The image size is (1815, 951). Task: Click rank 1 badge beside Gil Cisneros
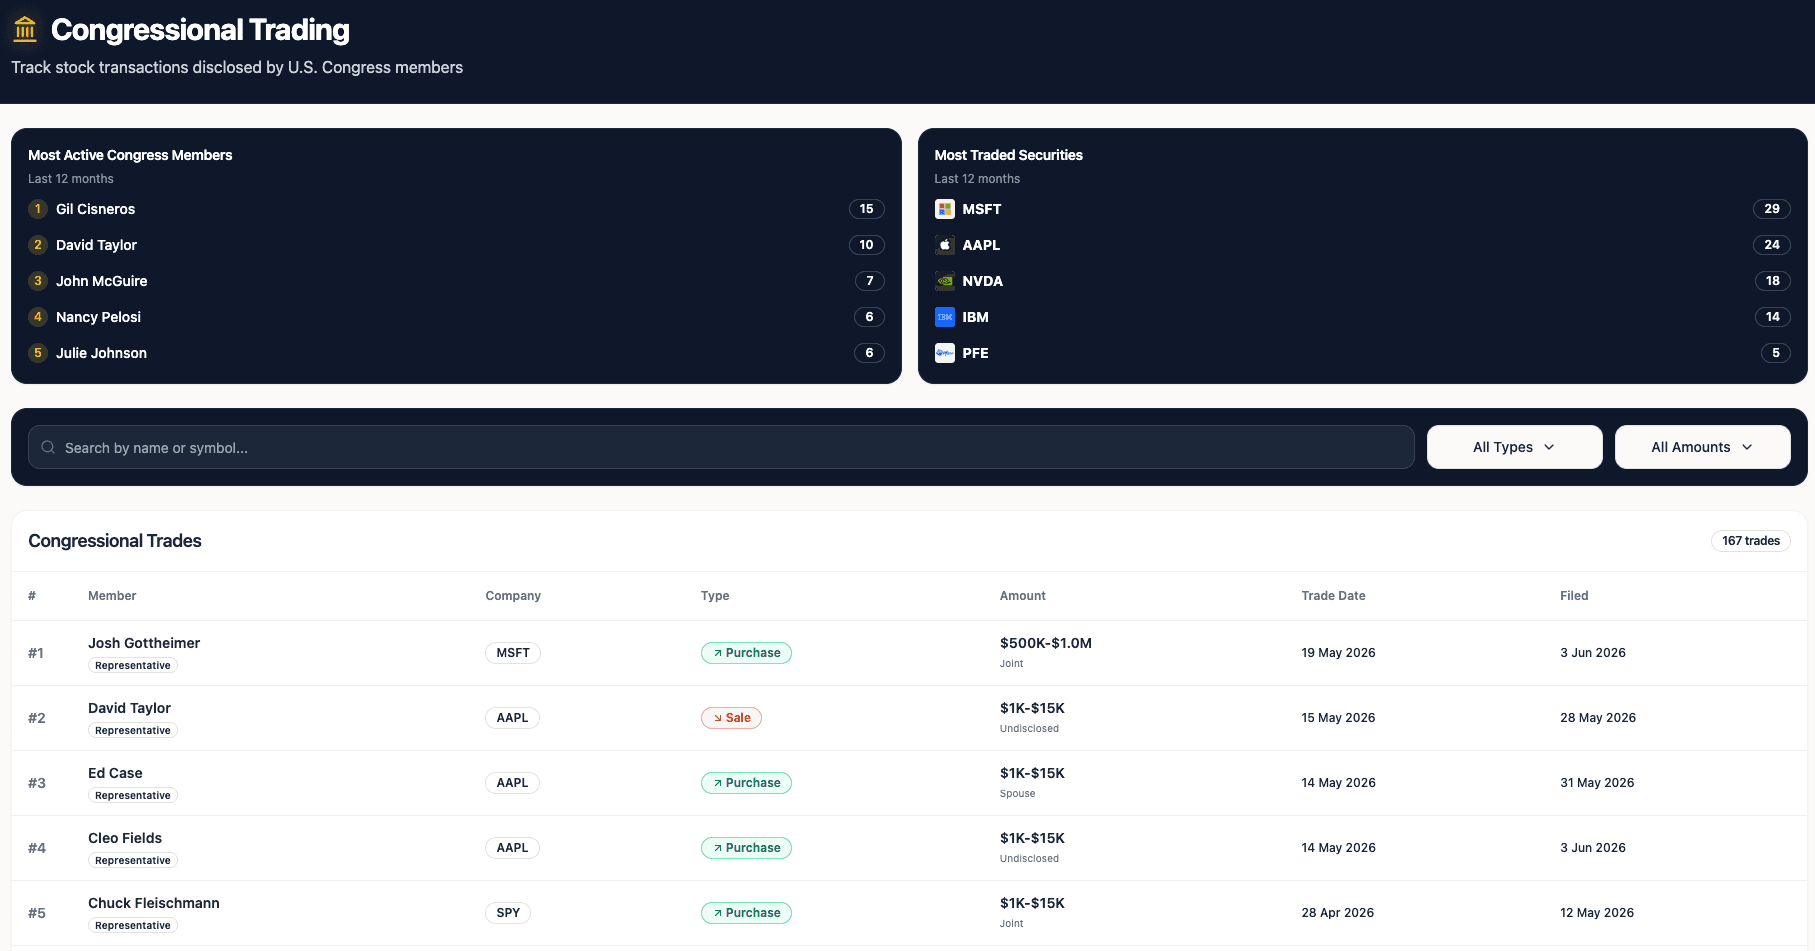(38, 209)
